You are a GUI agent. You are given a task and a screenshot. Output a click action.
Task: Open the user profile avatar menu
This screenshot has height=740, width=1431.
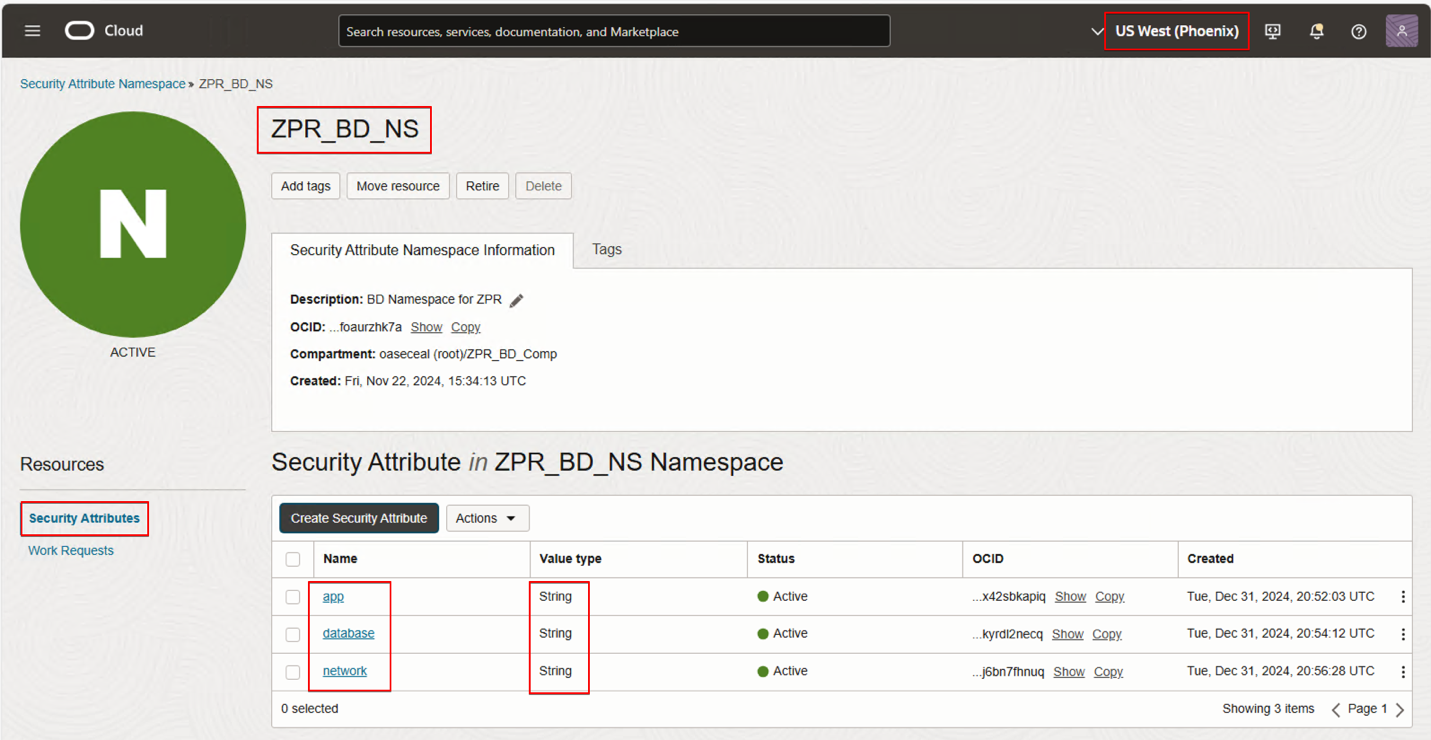point(1401,31)
